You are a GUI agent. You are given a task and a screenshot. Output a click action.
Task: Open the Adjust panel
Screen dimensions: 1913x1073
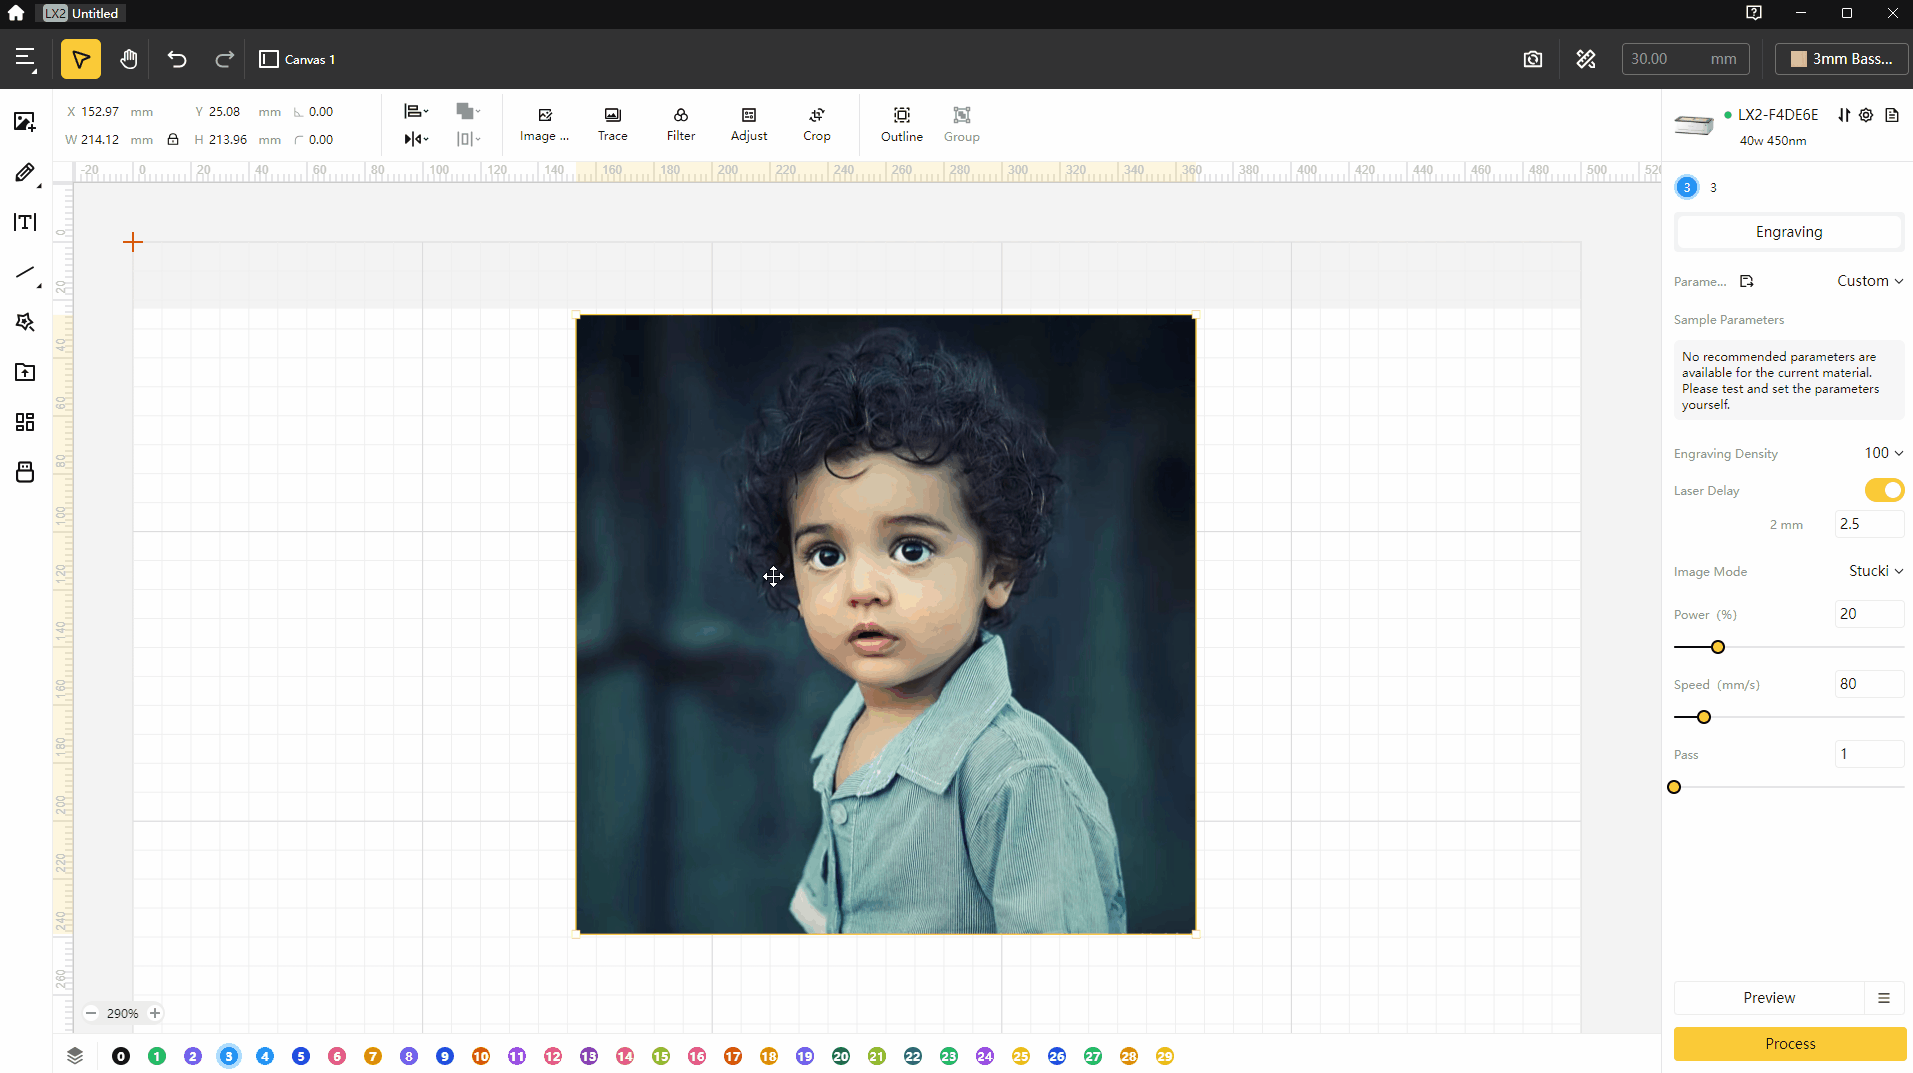(x=748, y=123)
